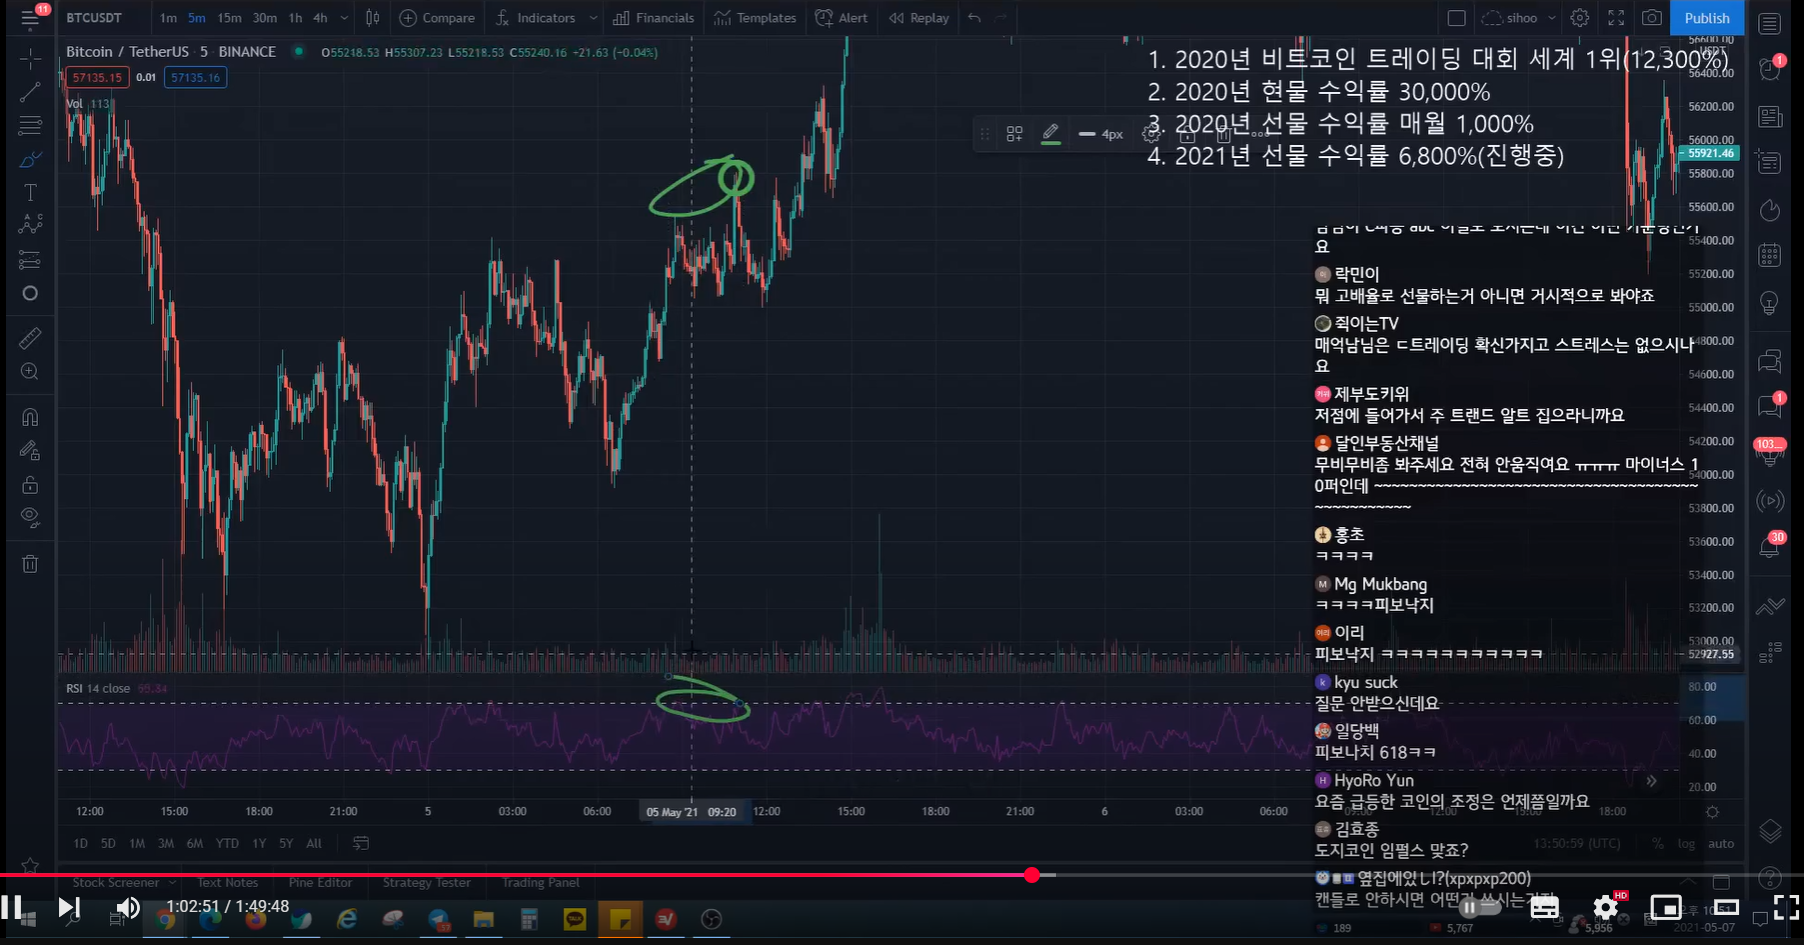Open the candle chart style selector
Image resolution: width=1804 pixels, height=945 pixels.
pos(373,18)
